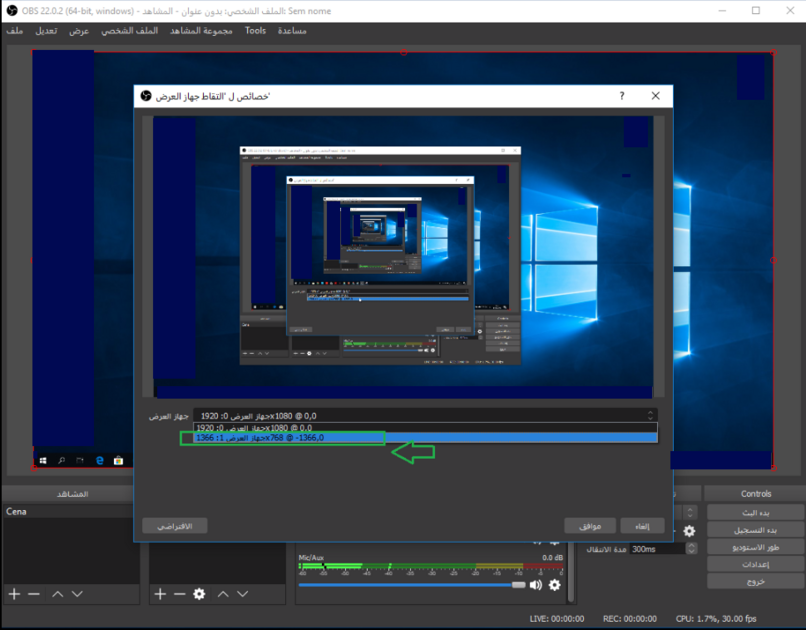
Task: Move scene up with arrow icon
Action: pos(57,594)
